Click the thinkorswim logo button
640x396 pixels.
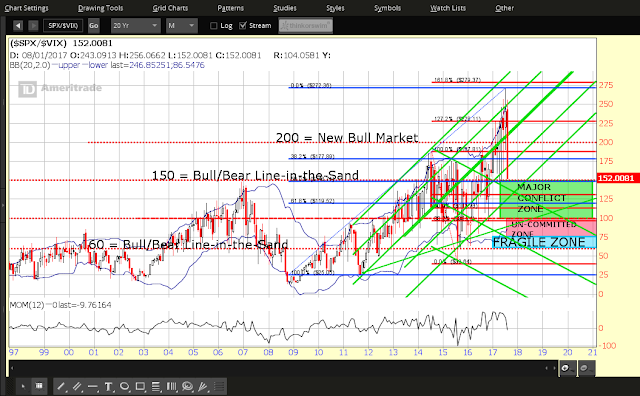(306, 26)
